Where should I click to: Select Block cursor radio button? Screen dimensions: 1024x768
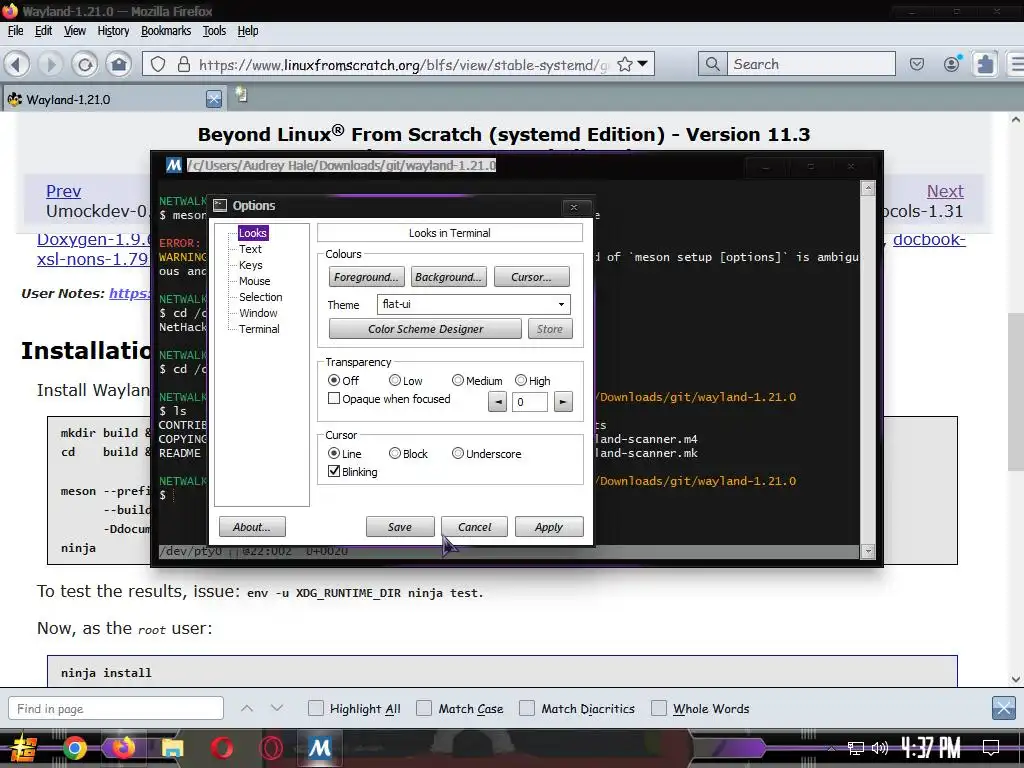pyautogui.click(x=394, y=453)
